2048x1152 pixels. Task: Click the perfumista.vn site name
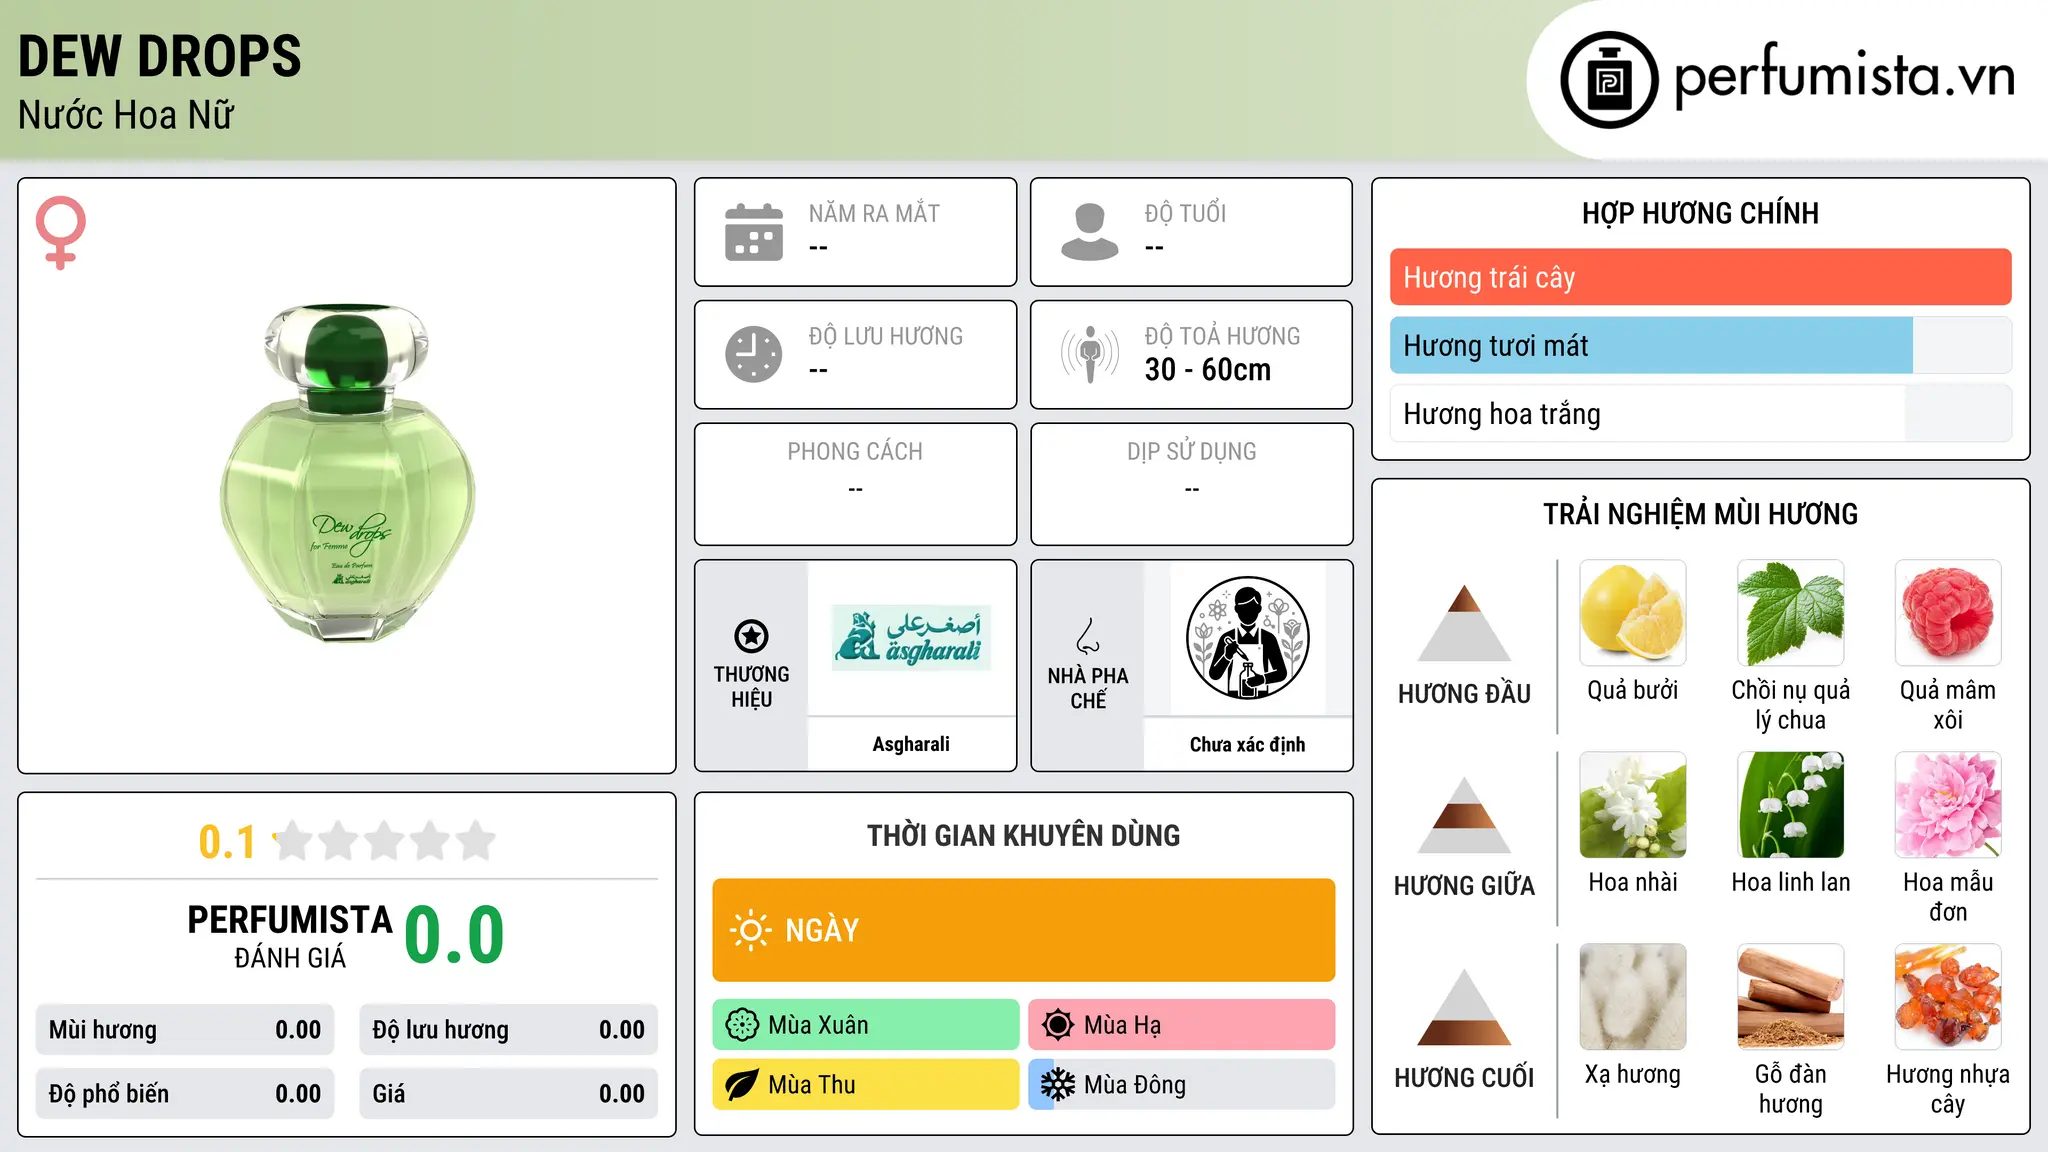[x=1845, y=76]
